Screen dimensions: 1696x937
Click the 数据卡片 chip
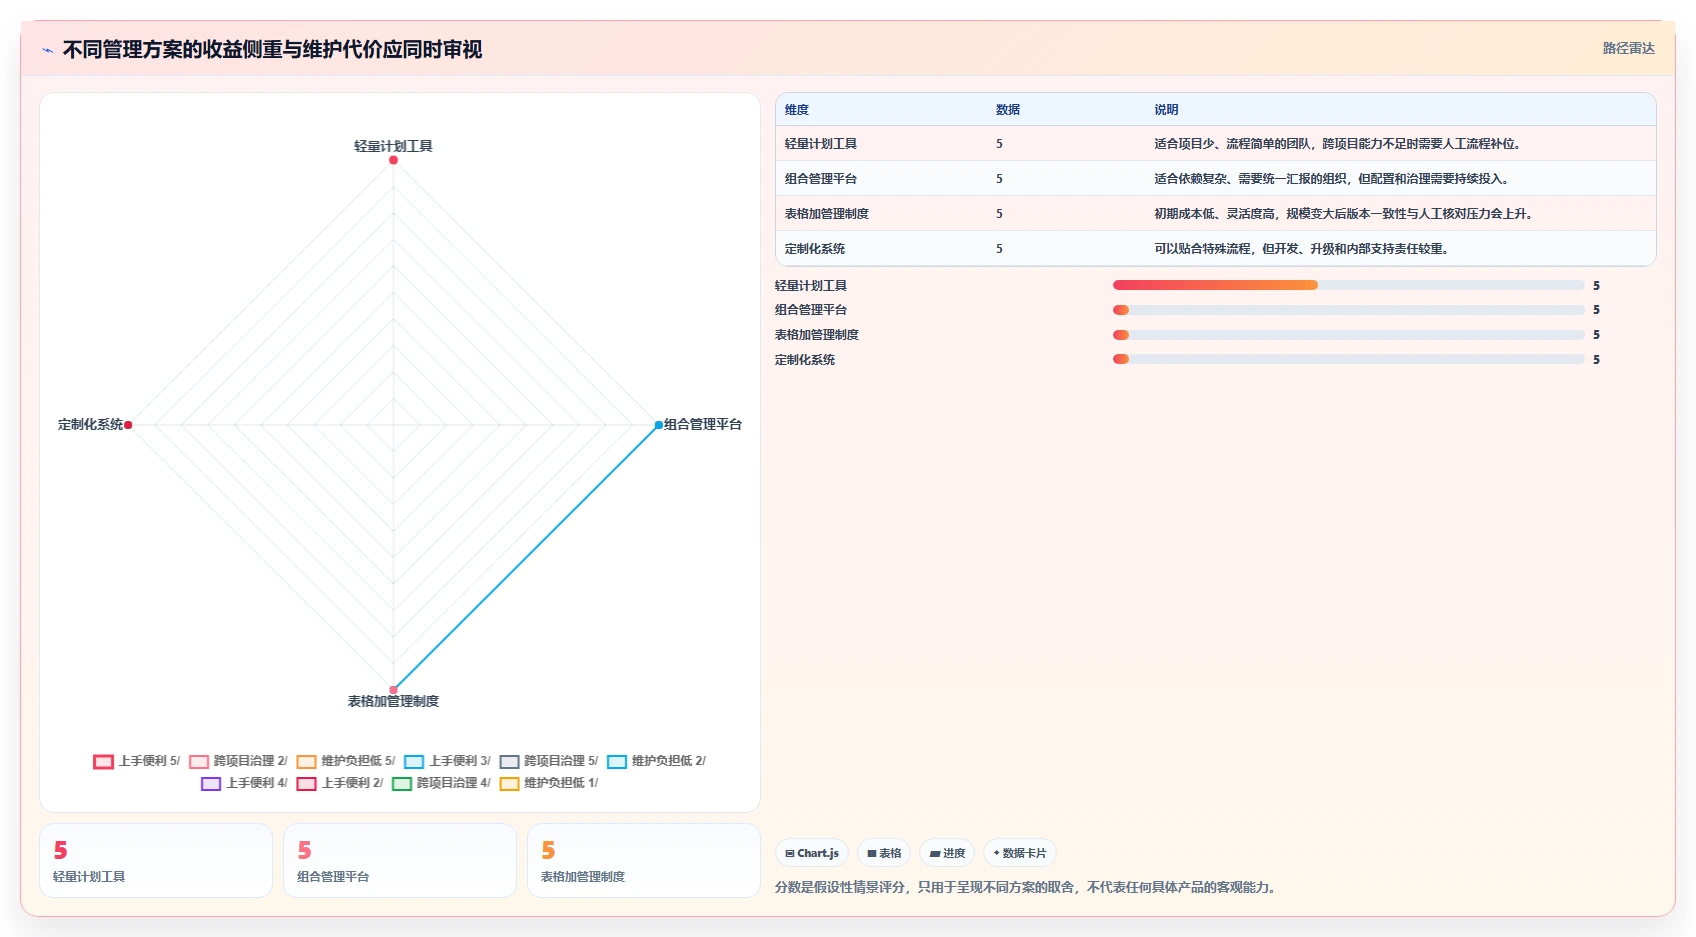click(1020, 853)
